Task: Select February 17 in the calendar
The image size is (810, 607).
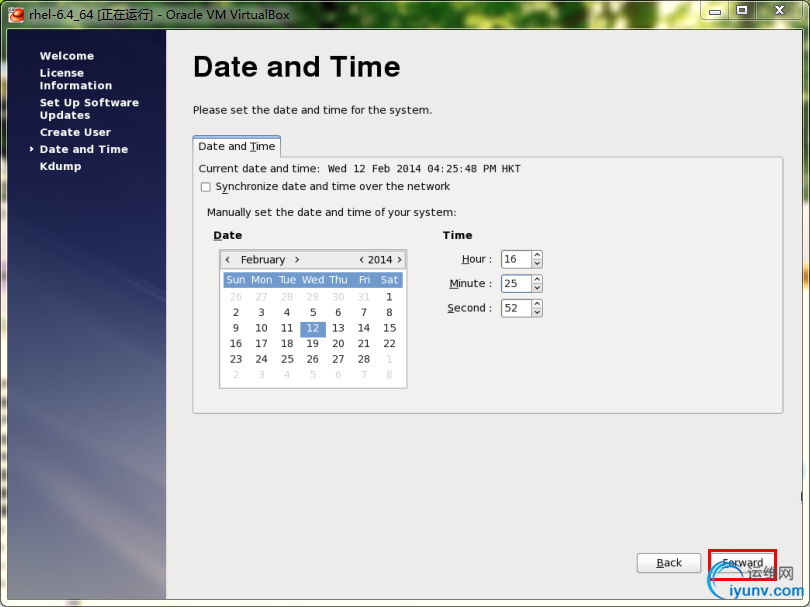Action: (x=261, y=344)
